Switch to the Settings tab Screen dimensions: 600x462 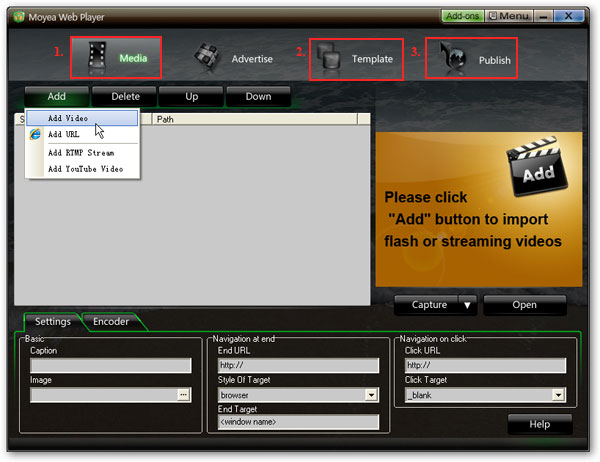click(x=53, y=322)
